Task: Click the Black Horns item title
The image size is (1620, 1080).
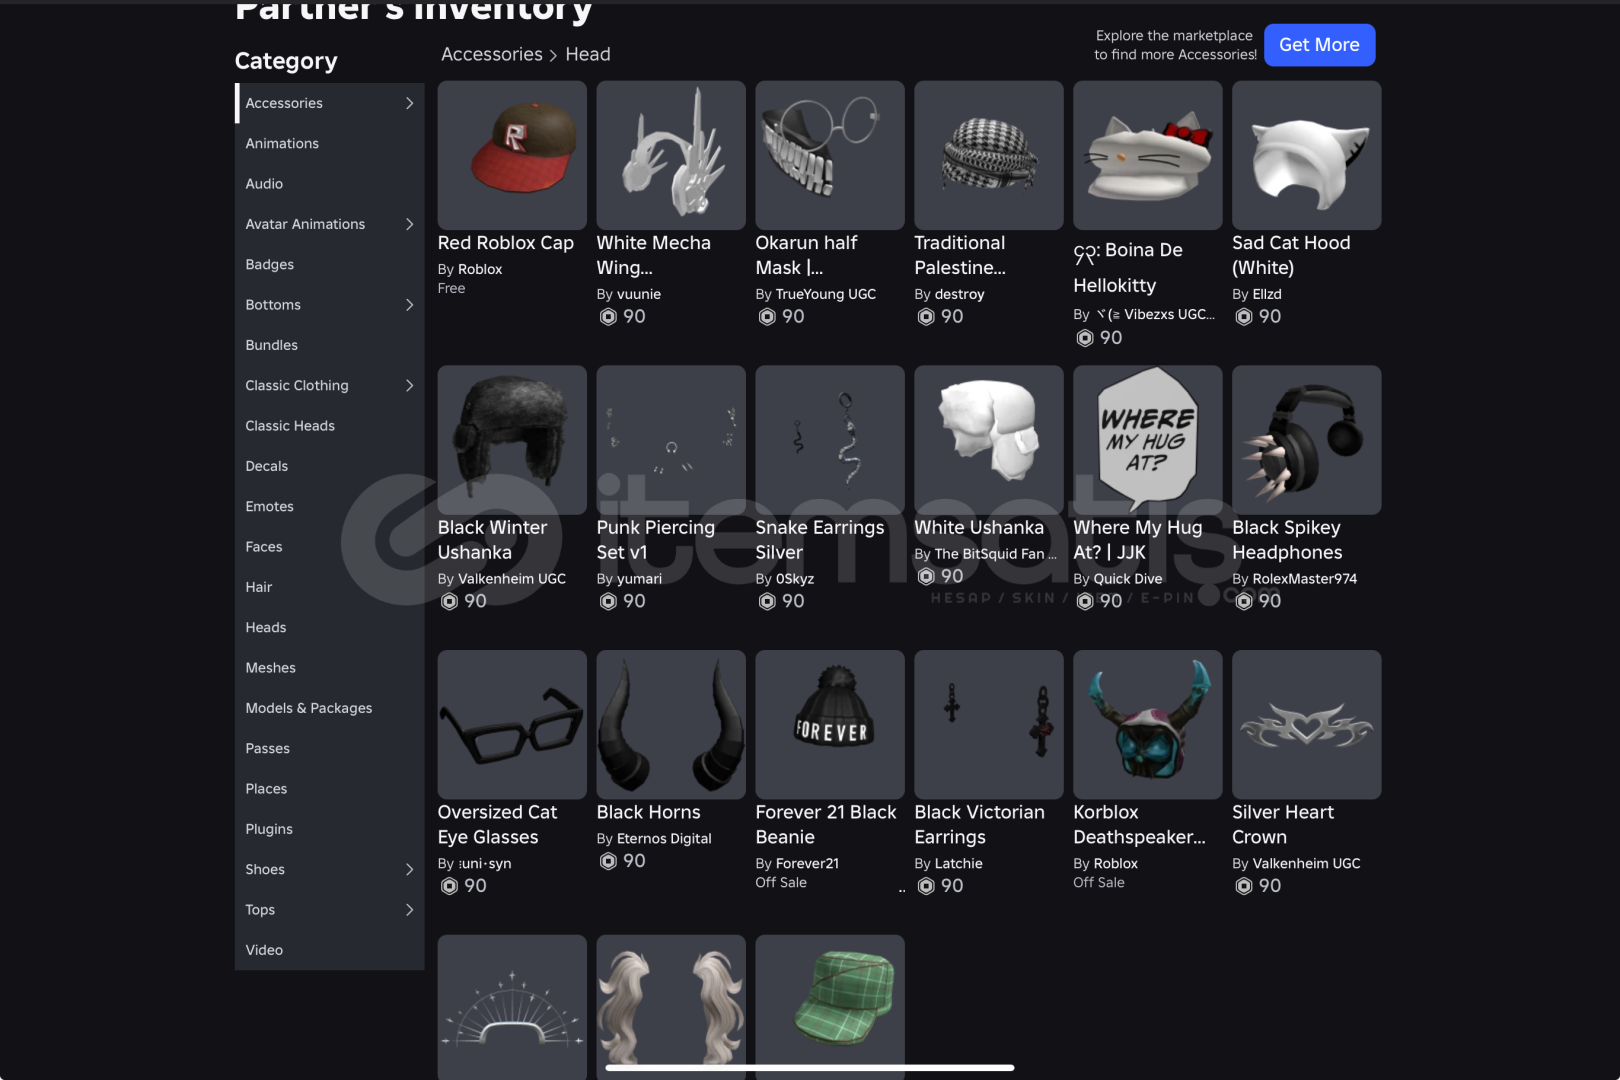Action: pyautogui.click(x=648, y=812)
